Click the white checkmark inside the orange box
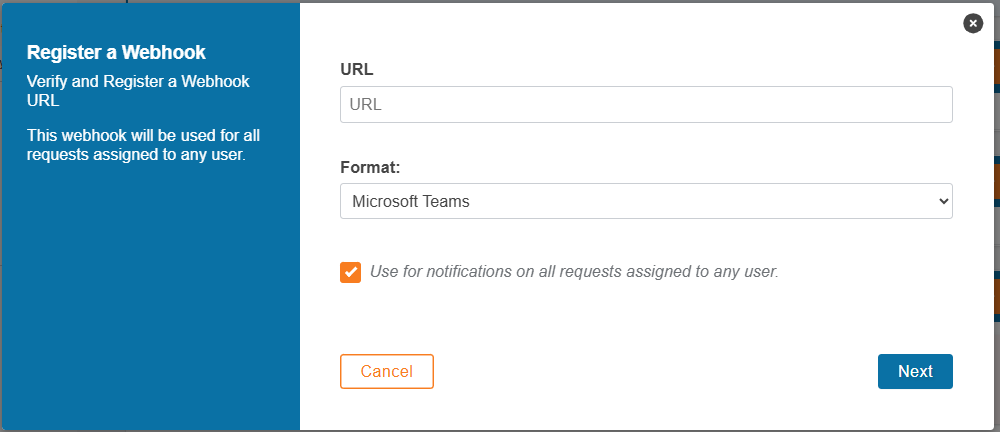 [350, 272]
